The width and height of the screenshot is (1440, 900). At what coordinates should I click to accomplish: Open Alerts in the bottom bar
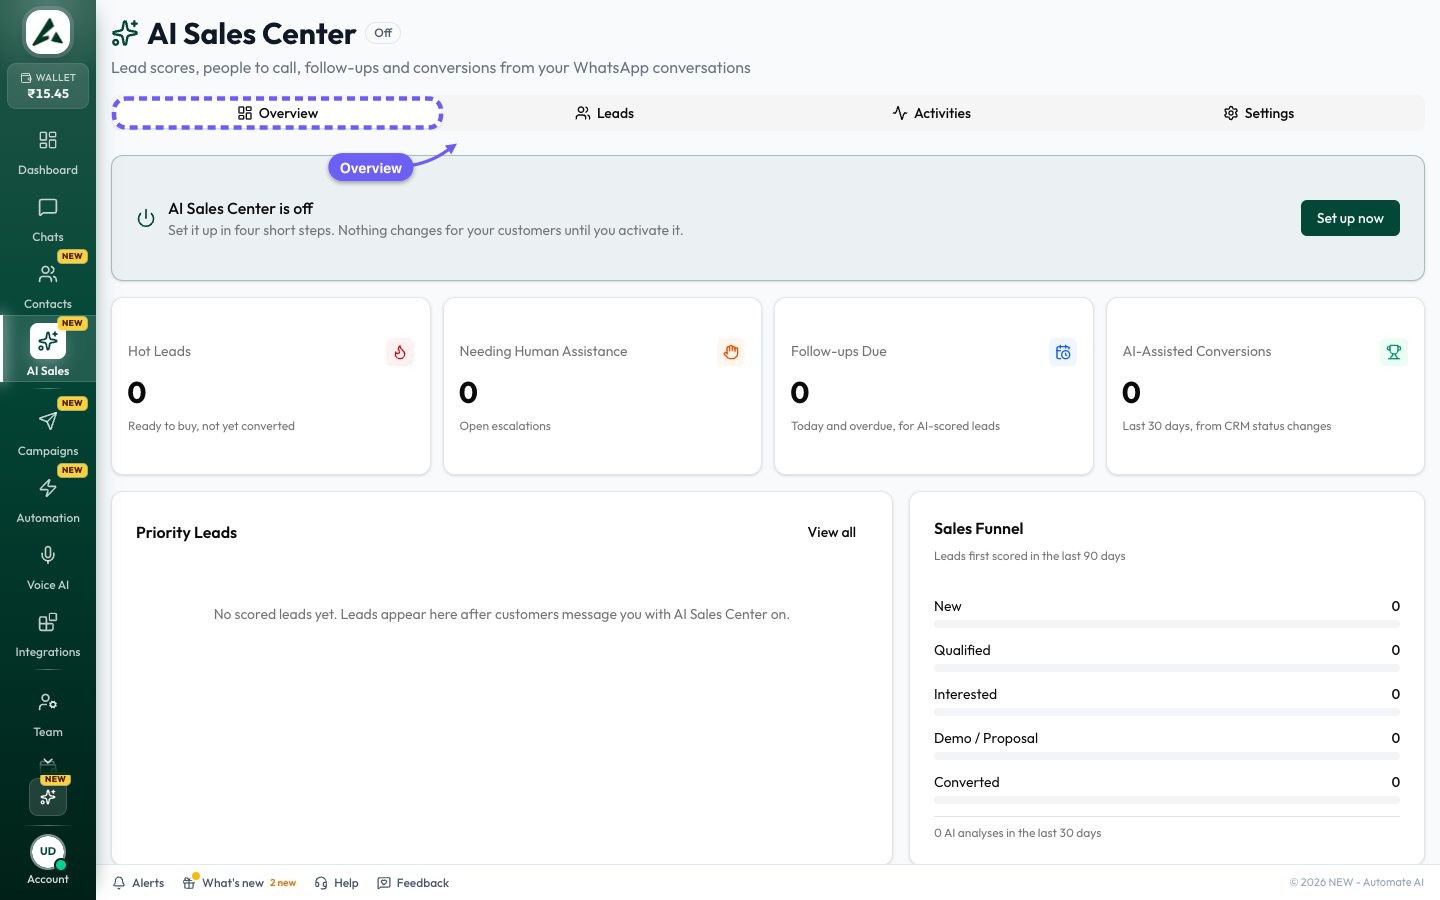click(138, 883)
